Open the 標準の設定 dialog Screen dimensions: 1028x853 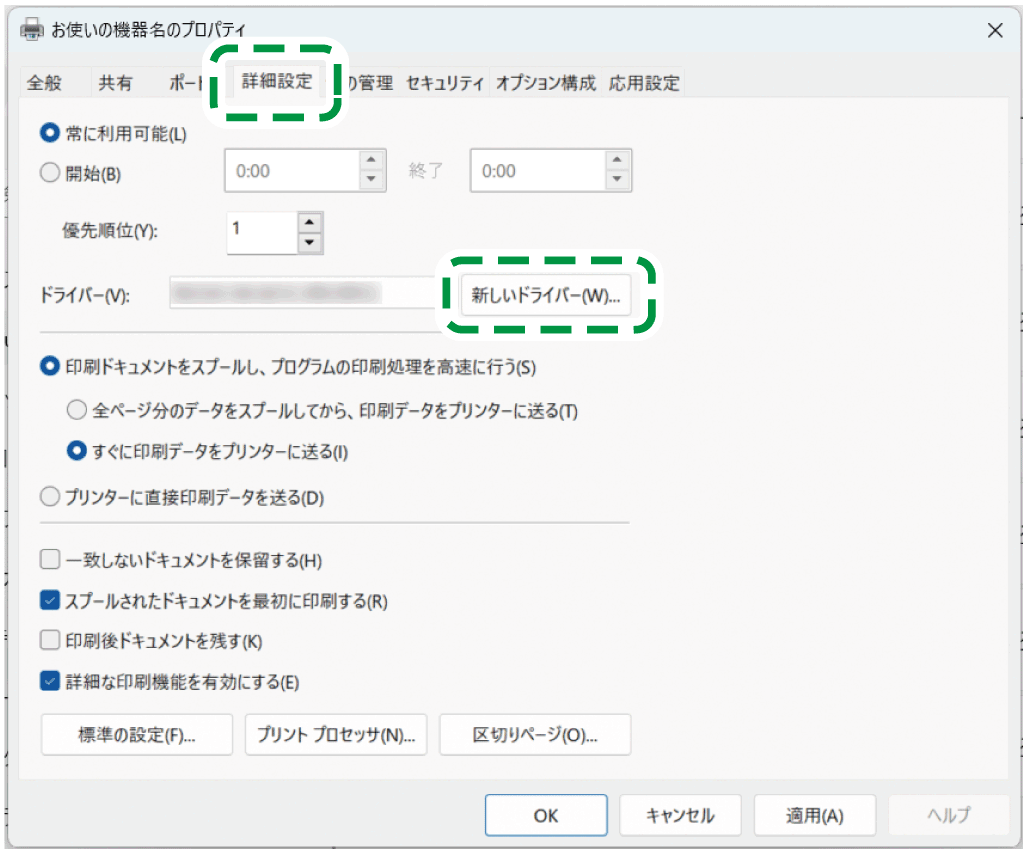point(135,734)
